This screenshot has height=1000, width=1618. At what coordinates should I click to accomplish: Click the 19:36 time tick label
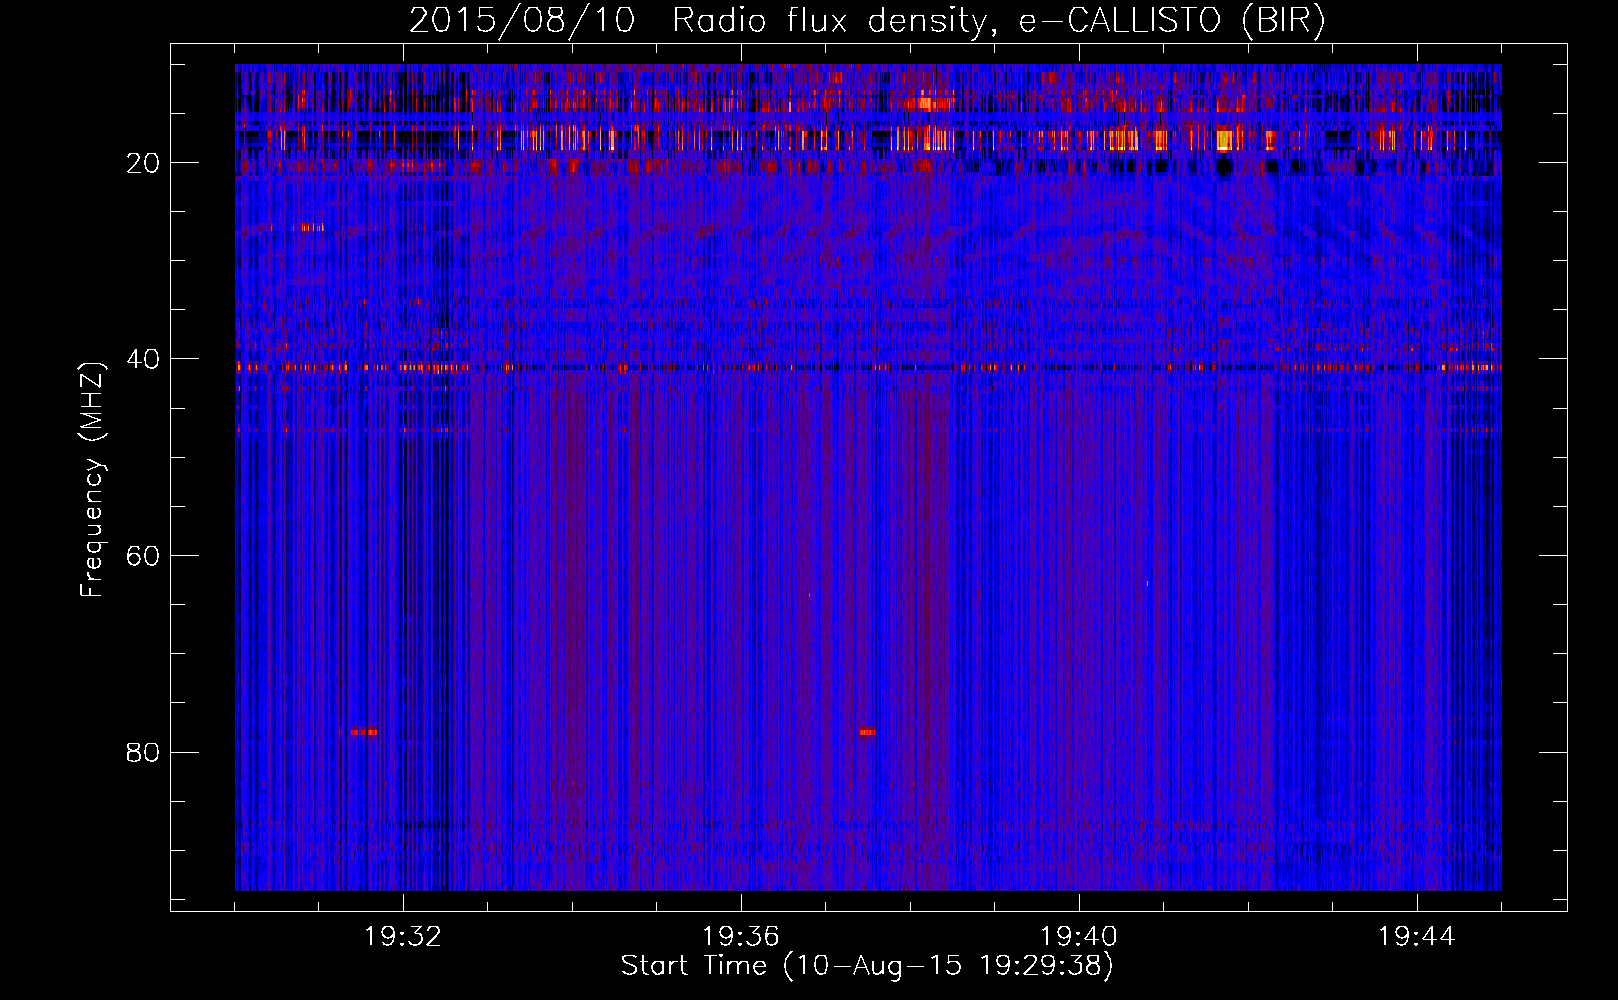click(x=741, y=937)
